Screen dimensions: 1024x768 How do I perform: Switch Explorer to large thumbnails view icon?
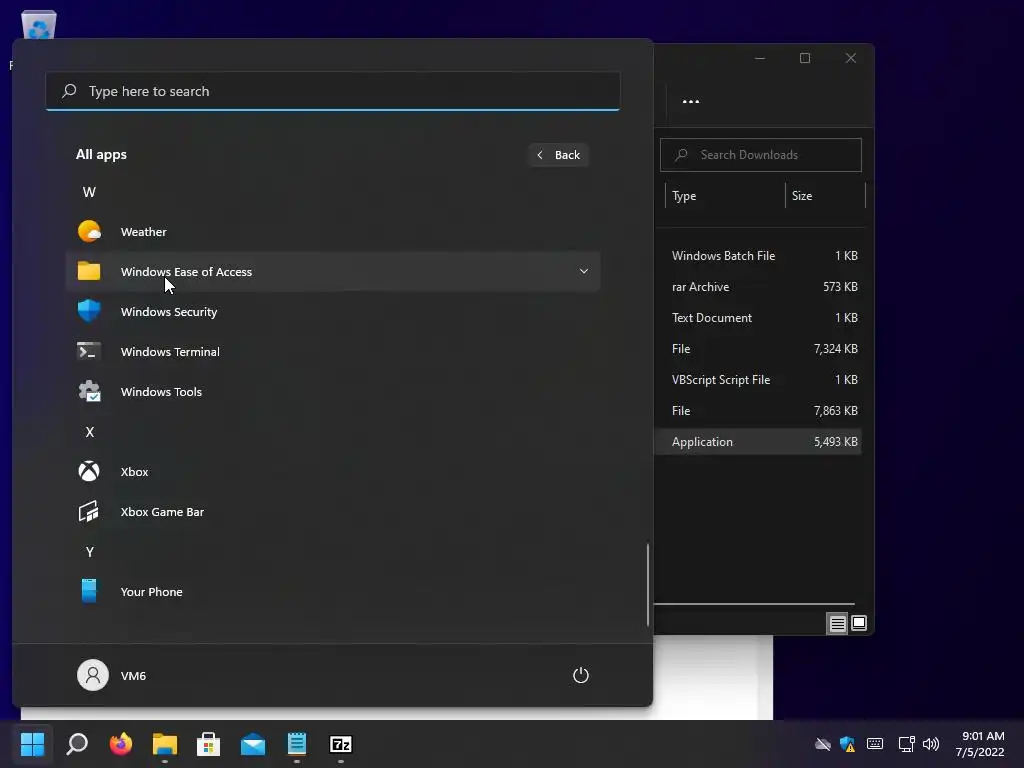[x=859, y=623]
